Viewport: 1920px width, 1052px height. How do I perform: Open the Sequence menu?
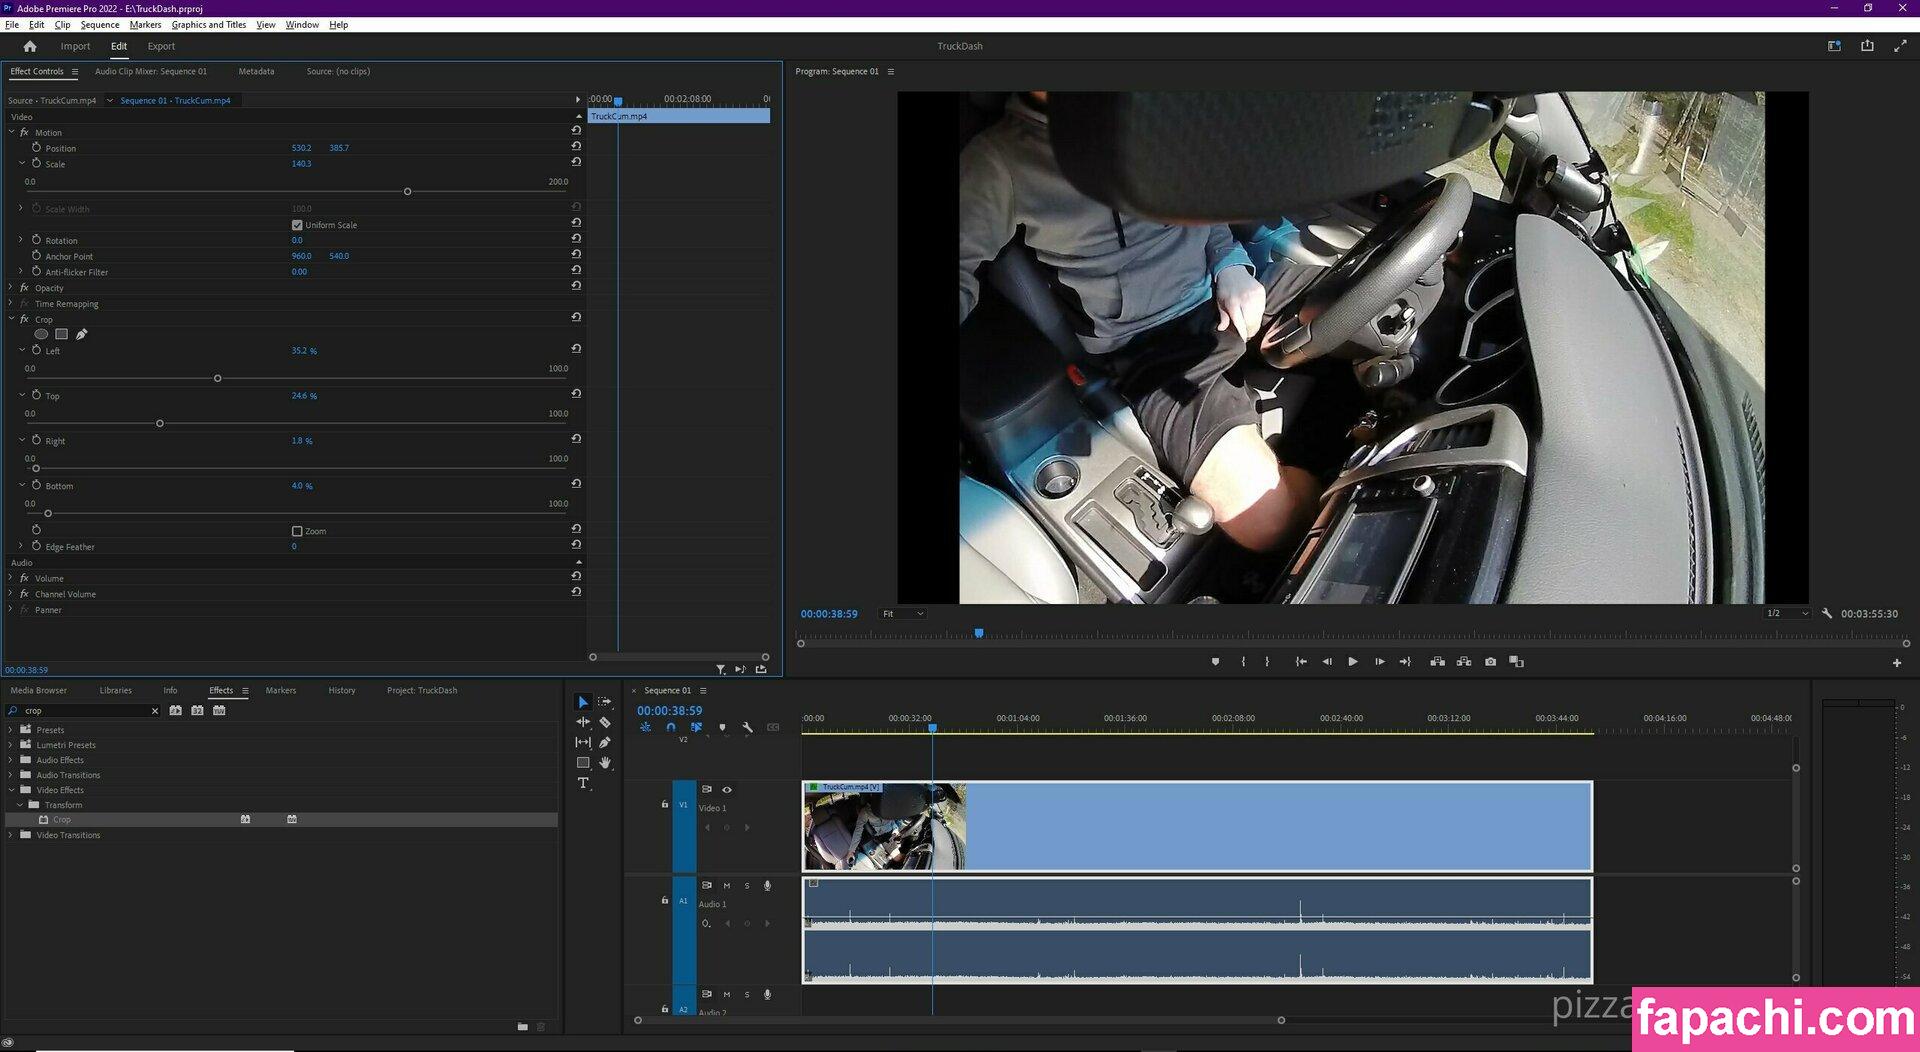click(x=99, y=25)
